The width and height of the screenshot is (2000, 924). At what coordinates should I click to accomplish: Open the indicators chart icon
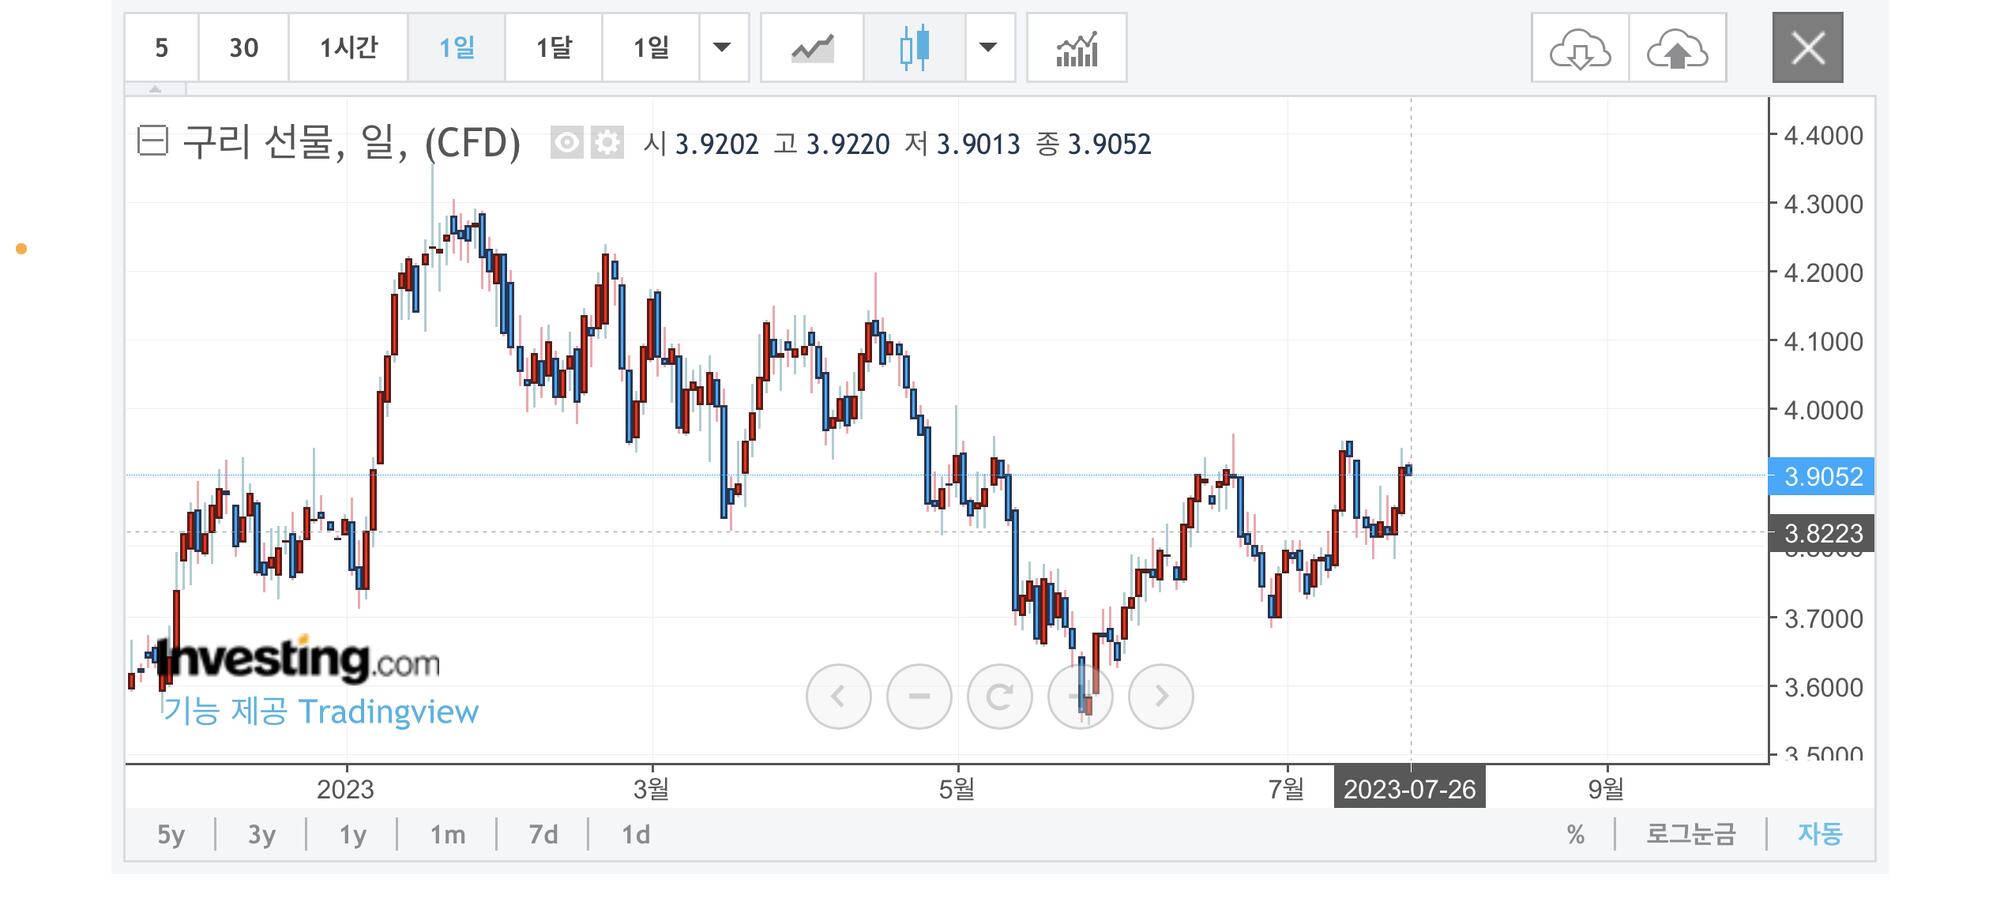tap(1076, 48)
